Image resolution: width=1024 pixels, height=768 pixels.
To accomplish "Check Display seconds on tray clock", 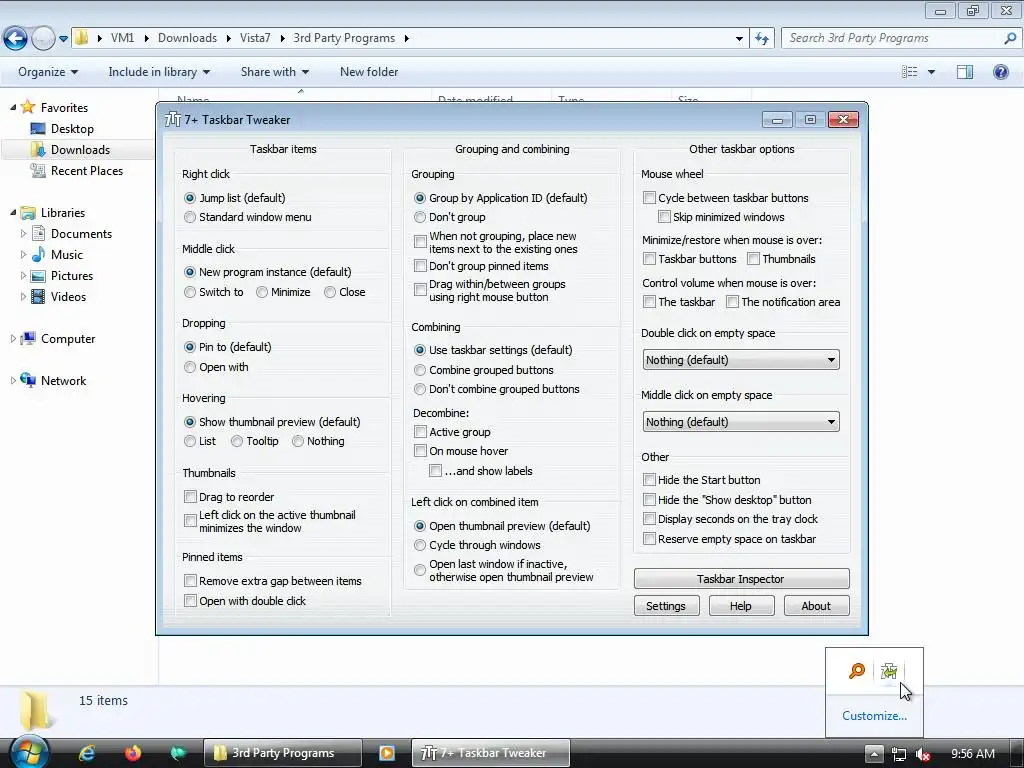I will pos(649,519).
